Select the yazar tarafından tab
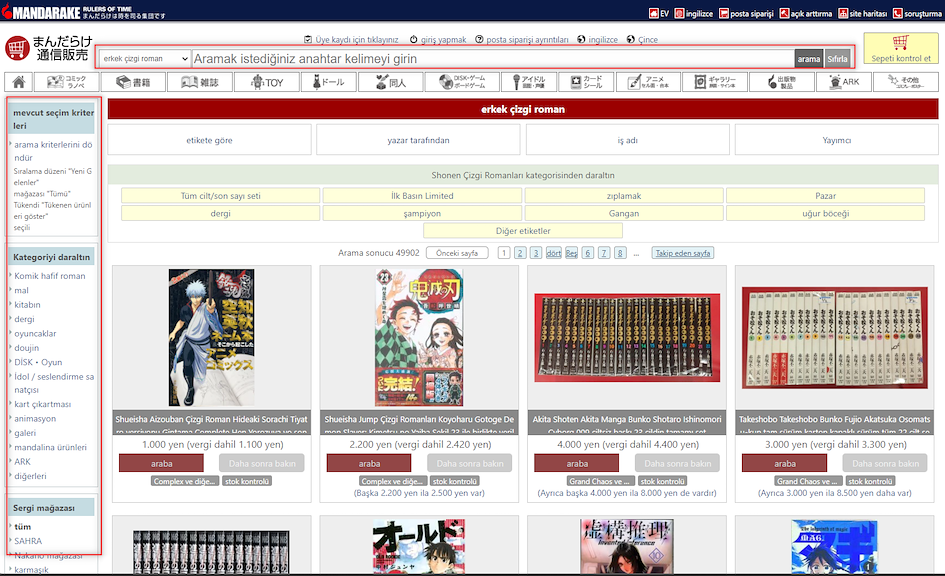 pos(418,140)
